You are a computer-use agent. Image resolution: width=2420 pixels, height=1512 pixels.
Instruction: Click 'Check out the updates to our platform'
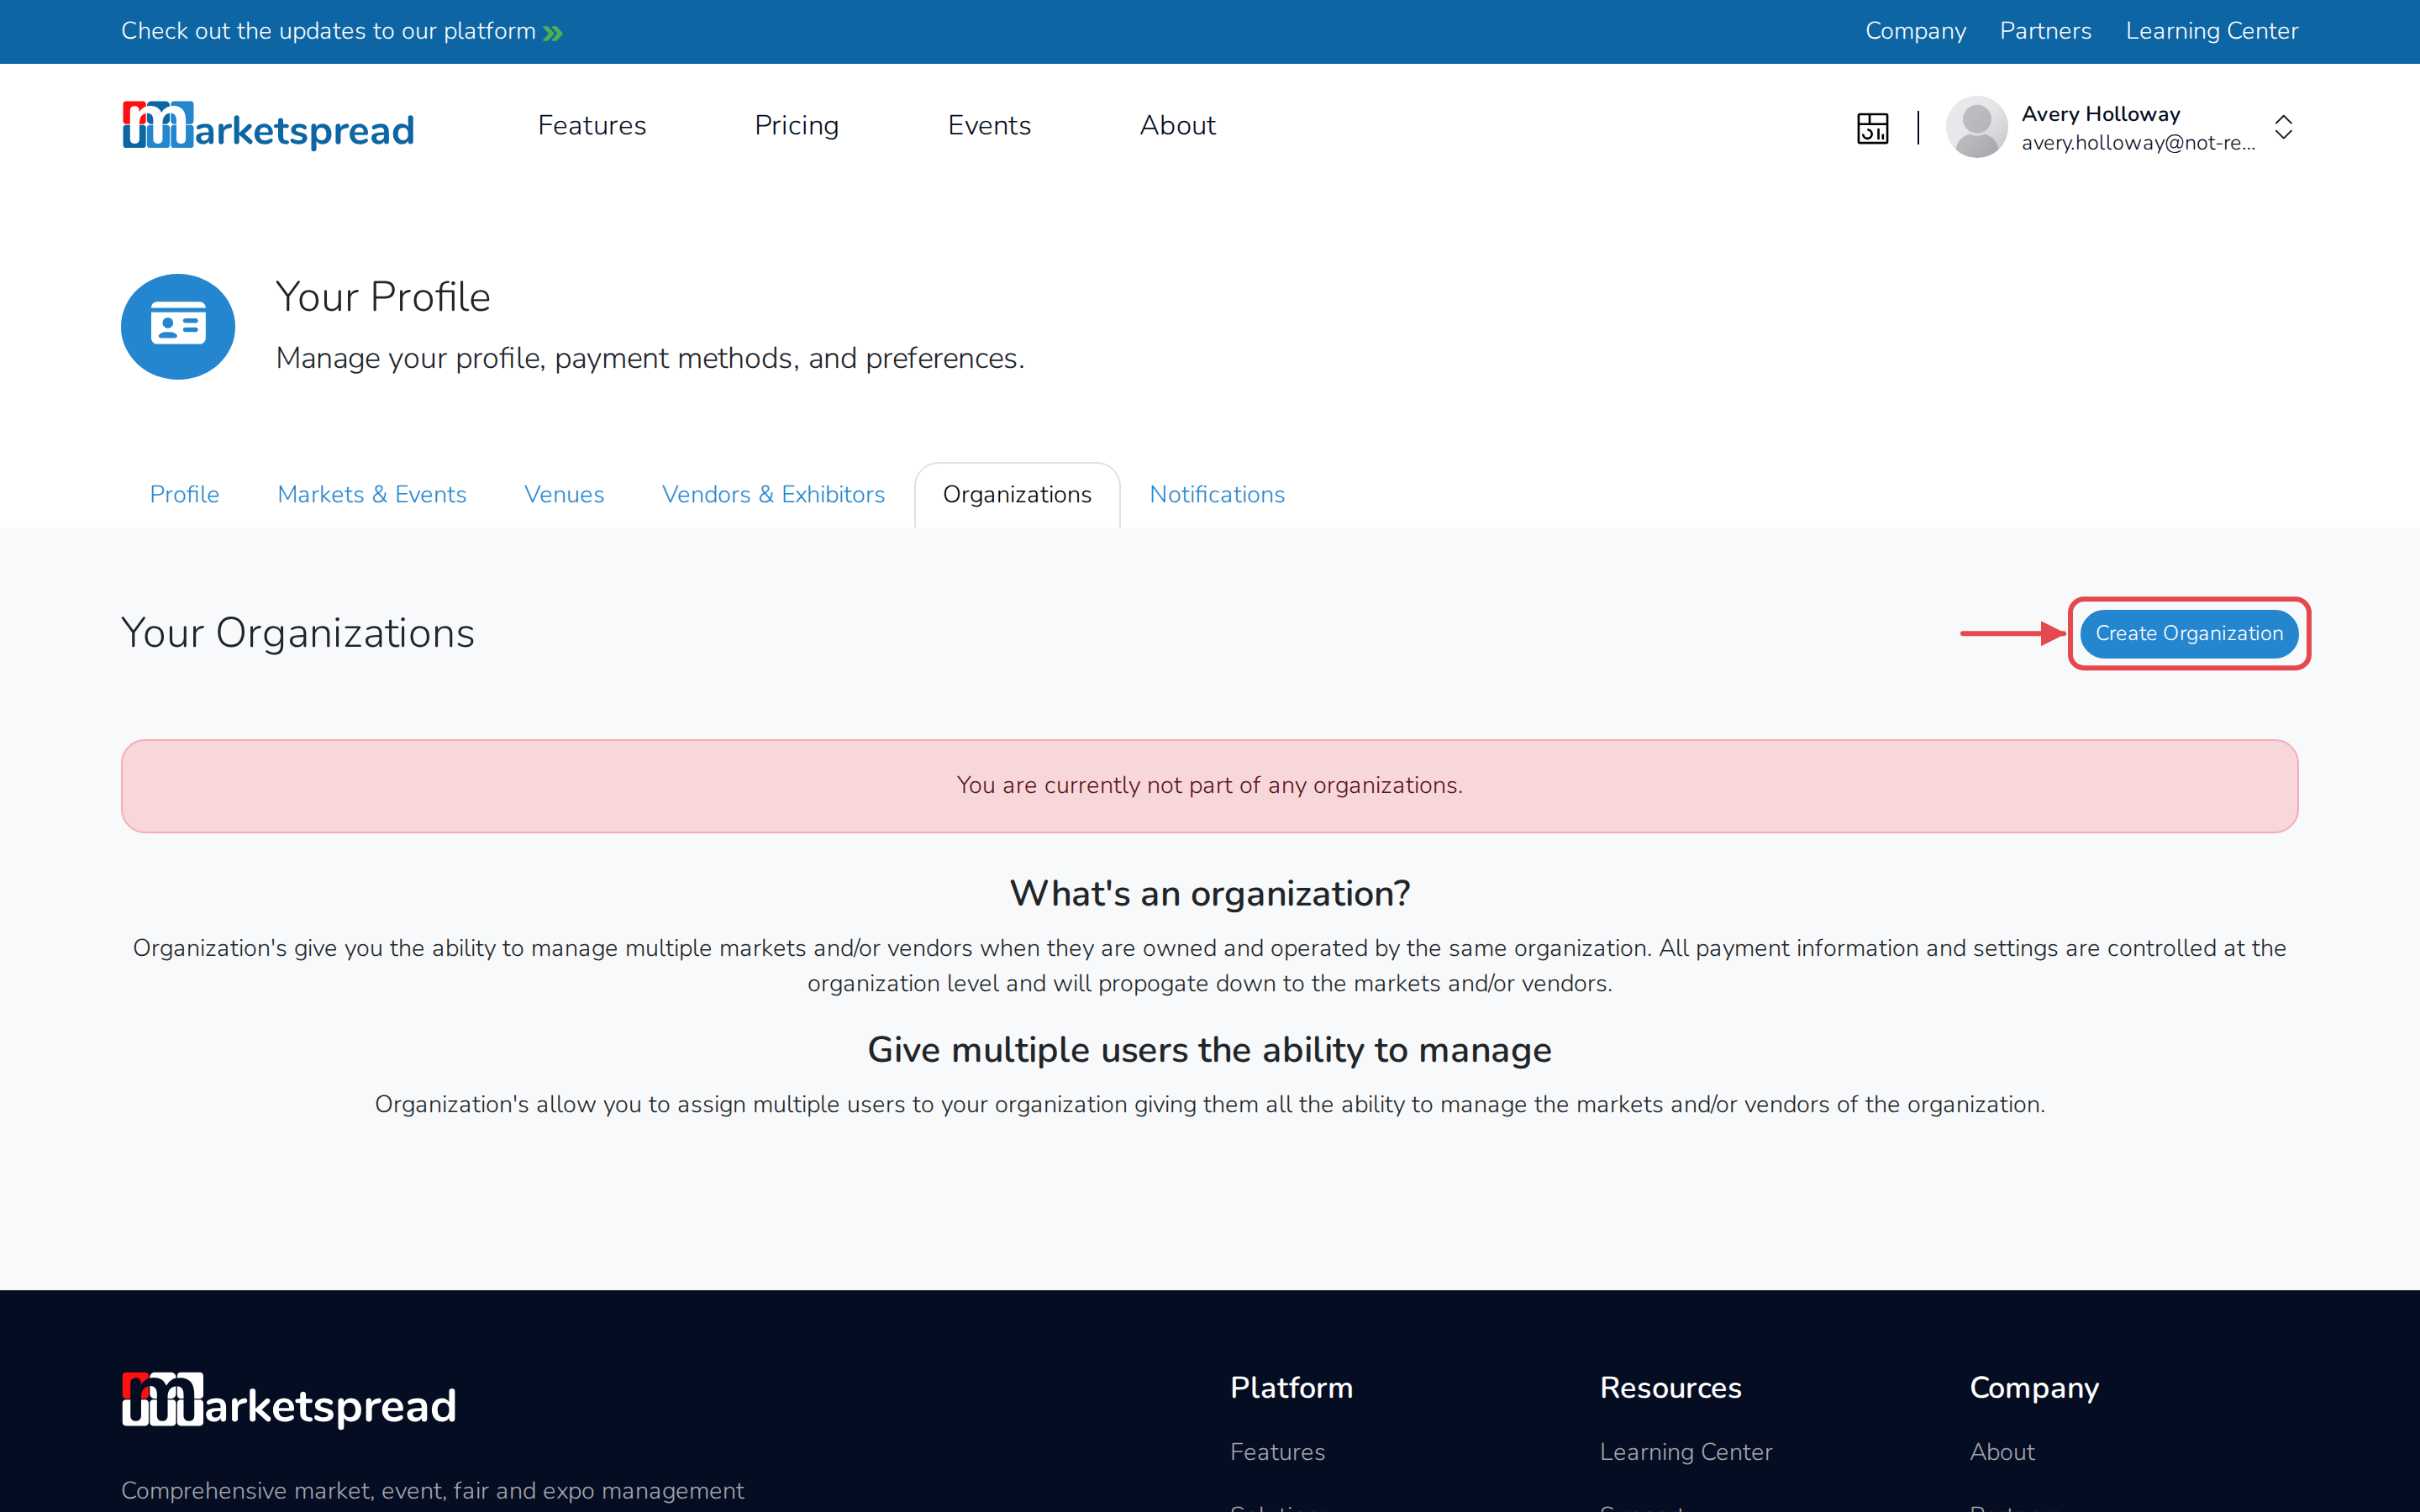tap(328, 31)
